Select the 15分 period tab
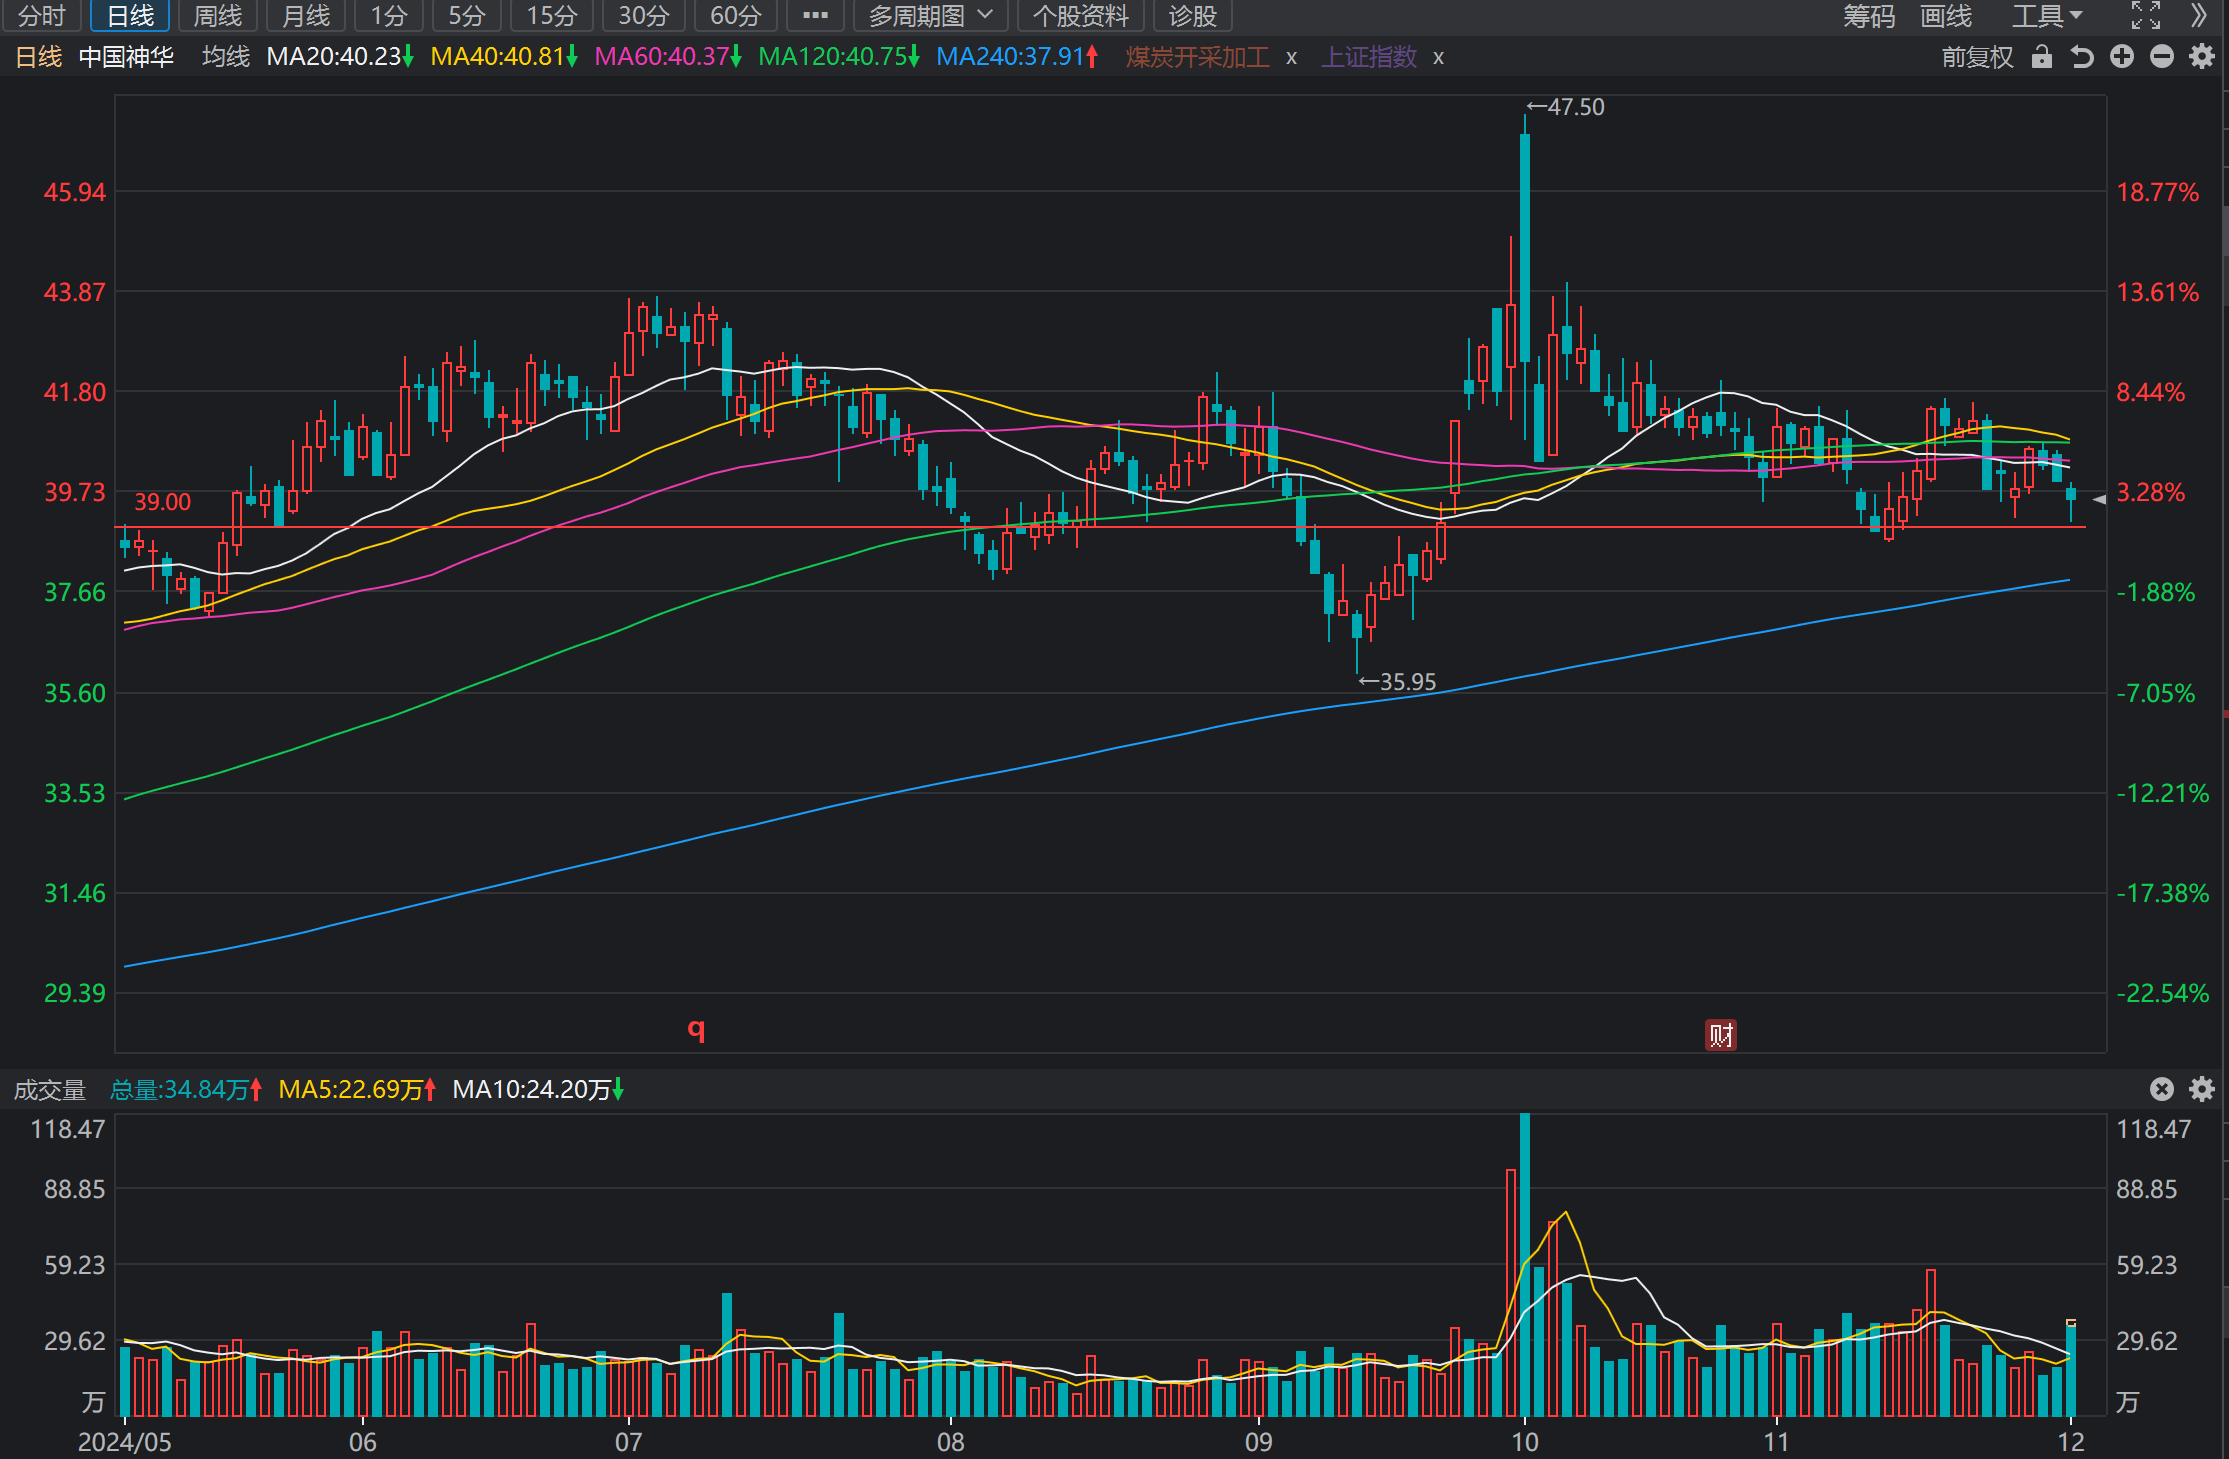The image size is (2229, 1459). 552,16
